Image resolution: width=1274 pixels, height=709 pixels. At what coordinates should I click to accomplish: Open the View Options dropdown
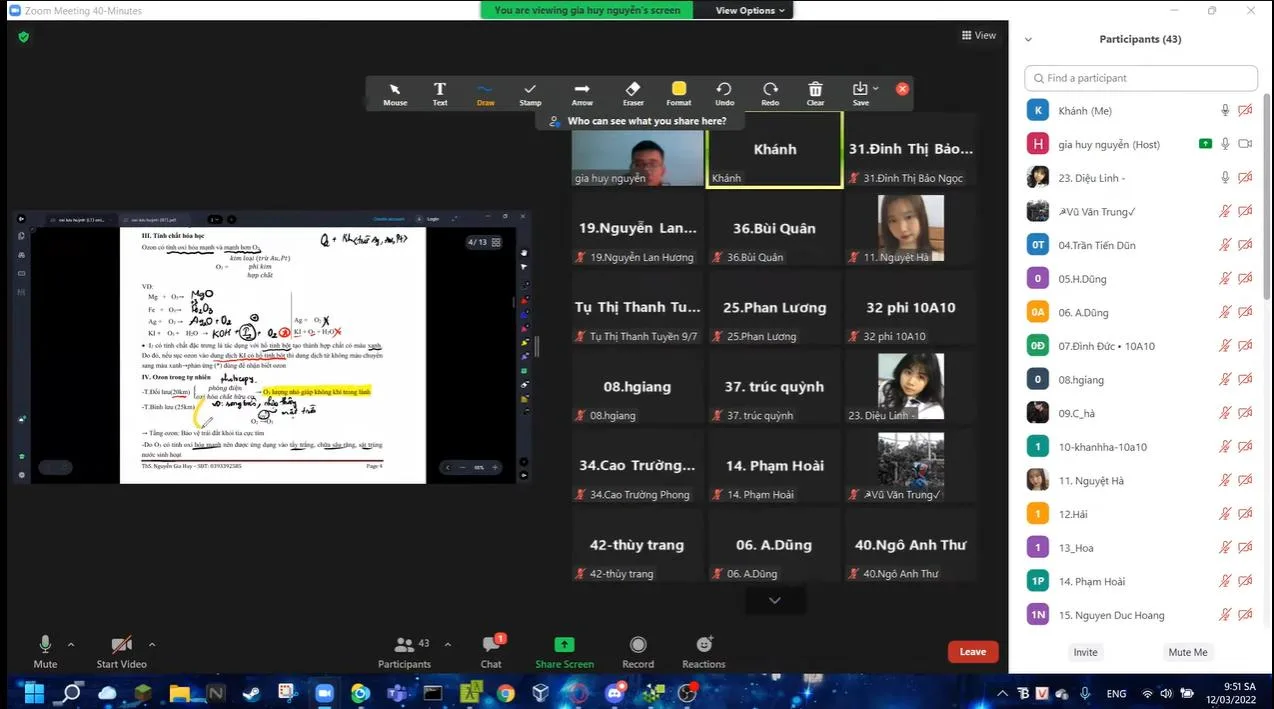[x=750, y=10]
